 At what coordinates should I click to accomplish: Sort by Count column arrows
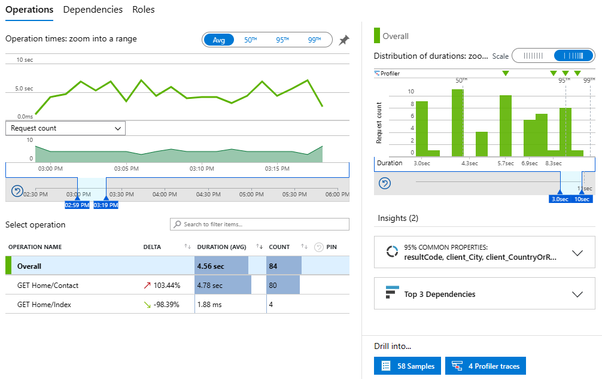pyautogui.click(x=304, y=247)
